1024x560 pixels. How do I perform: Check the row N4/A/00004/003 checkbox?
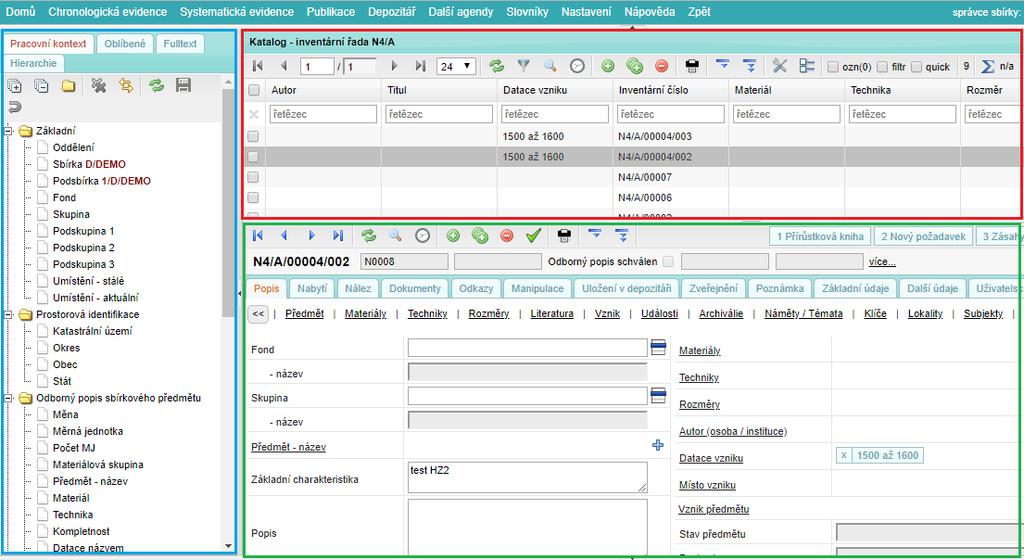pyautogui.click(x=253, y=136)
